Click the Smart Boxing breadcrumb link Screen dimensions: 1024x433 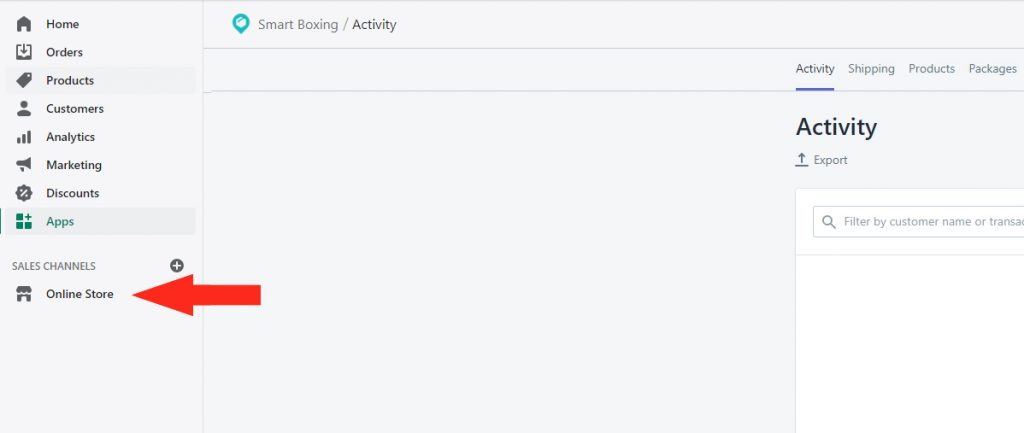298,25
